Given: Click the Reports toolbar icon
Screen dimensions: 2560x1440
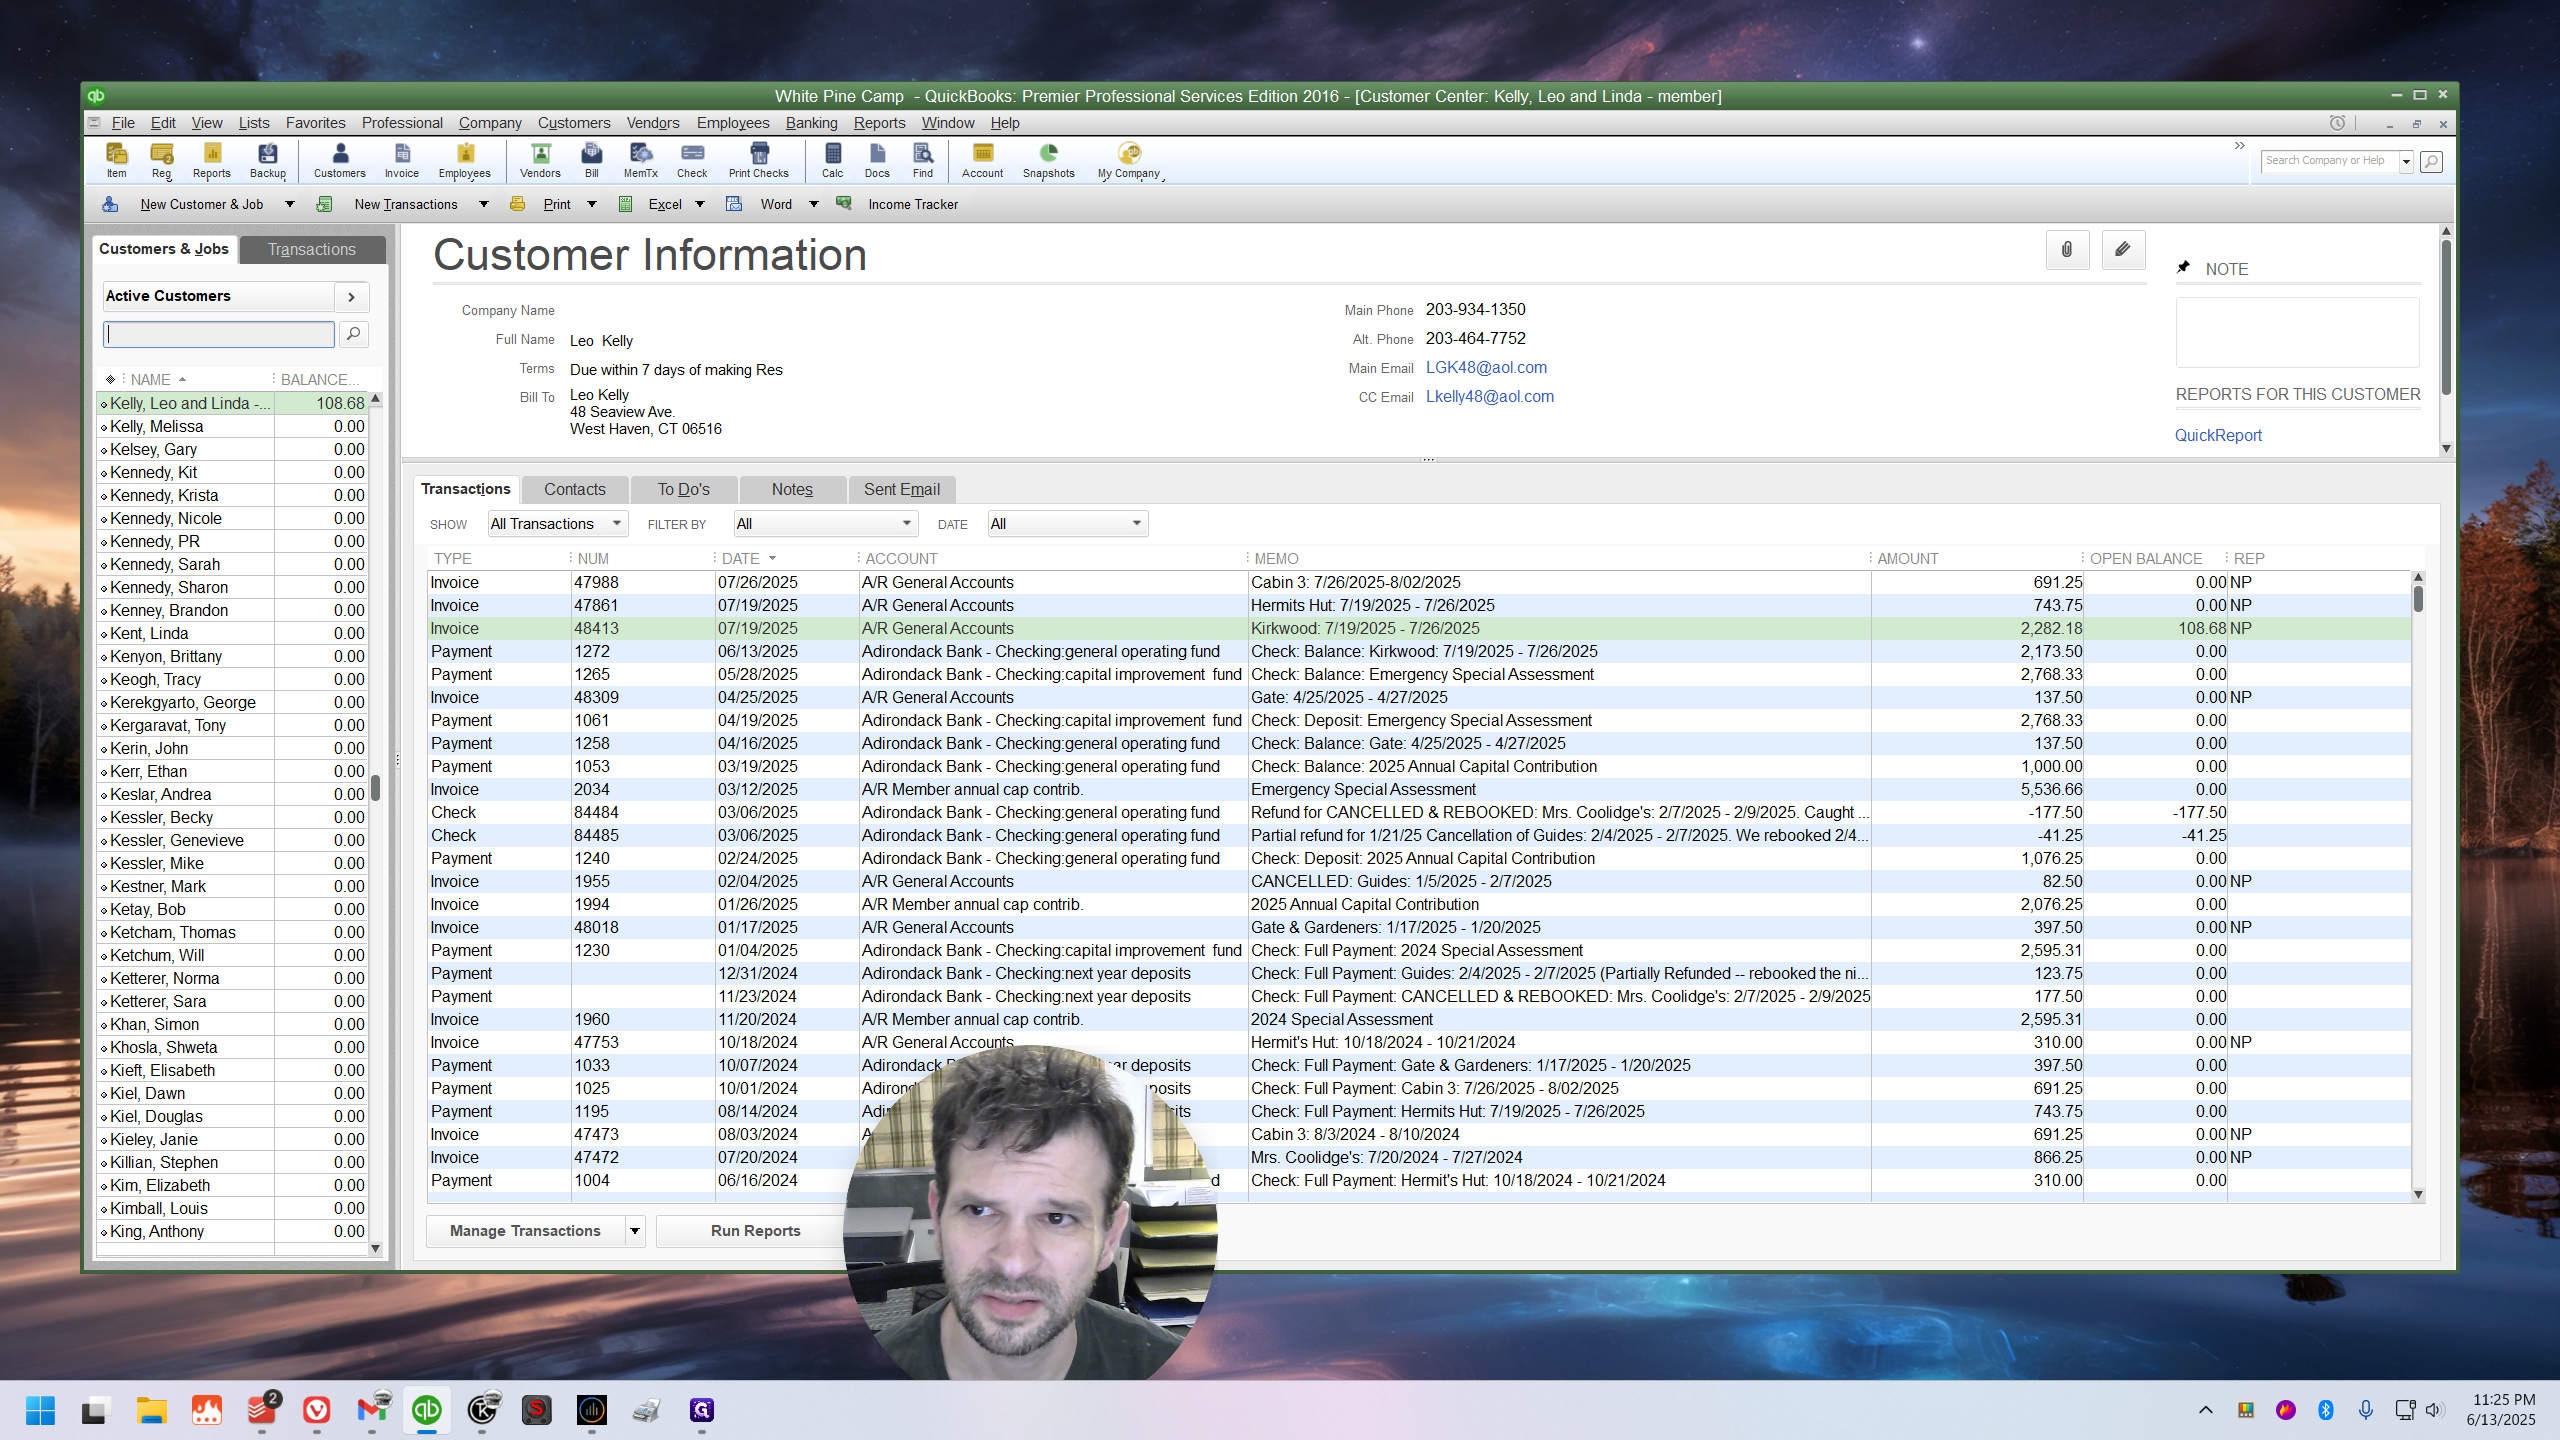Looking at the screenshot, I should click(212, 160).
